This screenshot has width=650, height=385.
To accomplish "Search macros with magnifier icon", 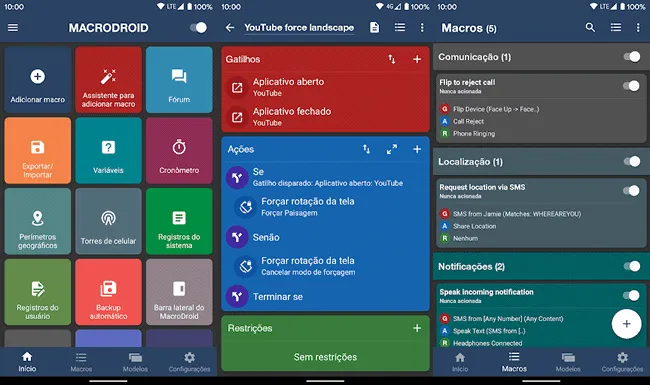I will point(590,28).
